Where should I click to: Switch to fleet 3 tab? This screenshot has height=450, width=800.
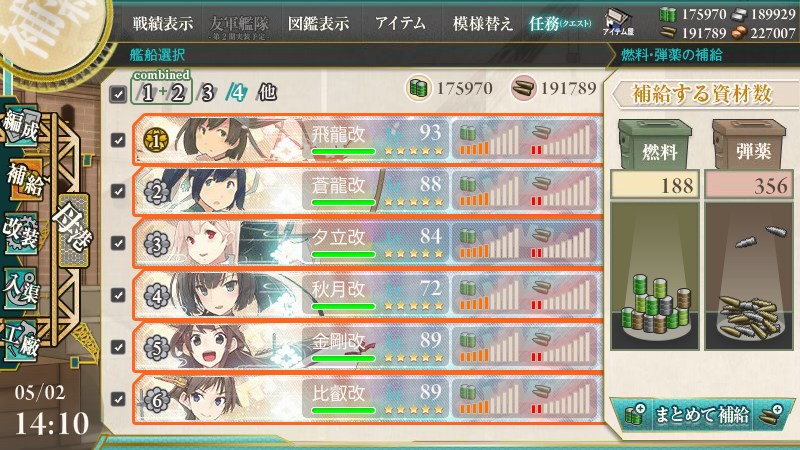pos(207,93)
